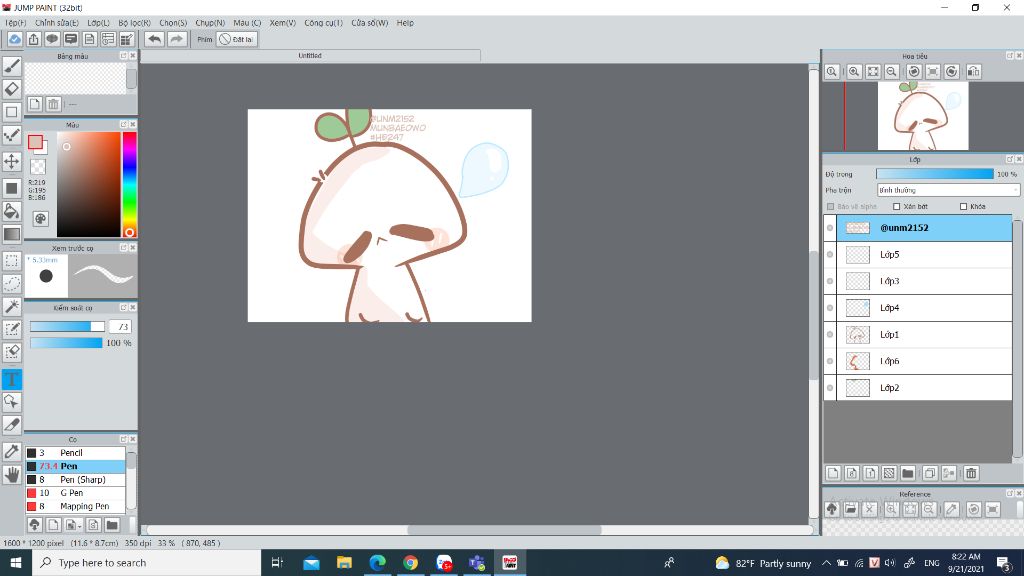Hide the Lớp5 layer
The width and height of the screenshot is (1024, 576).
(x=830, y=255)
